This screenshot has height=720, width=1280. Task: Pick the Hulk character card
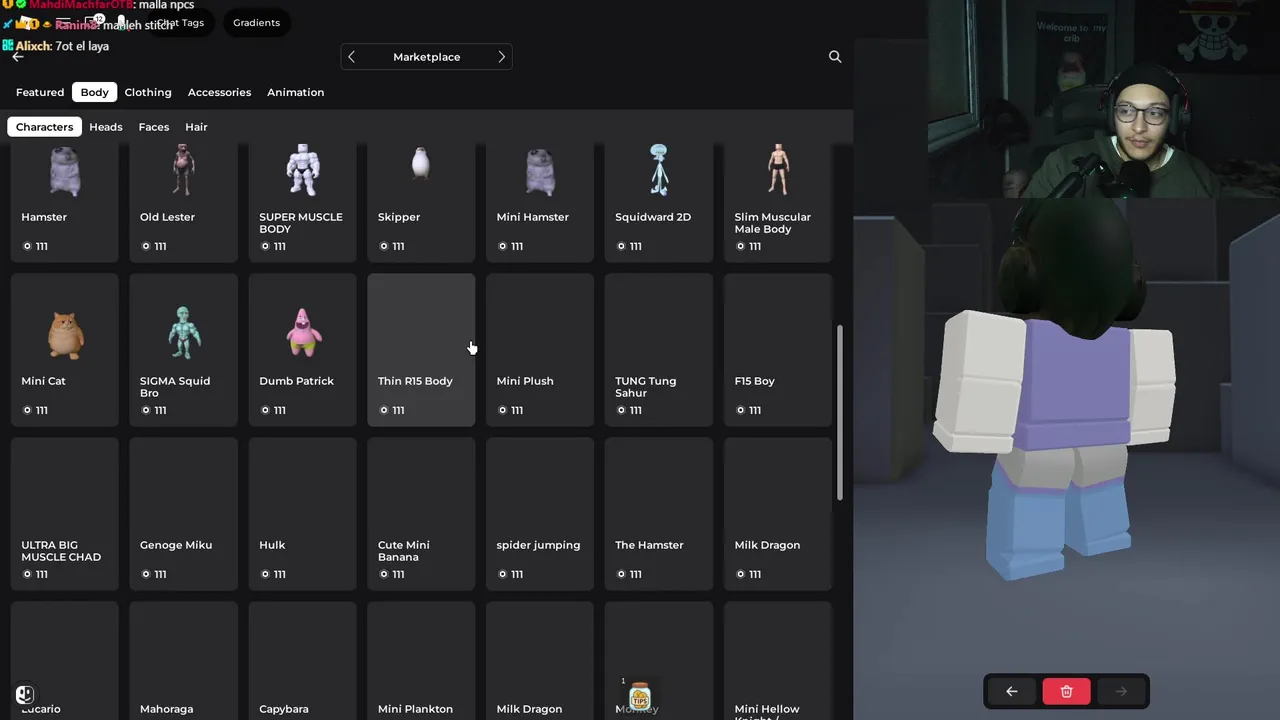coord(303,514)
